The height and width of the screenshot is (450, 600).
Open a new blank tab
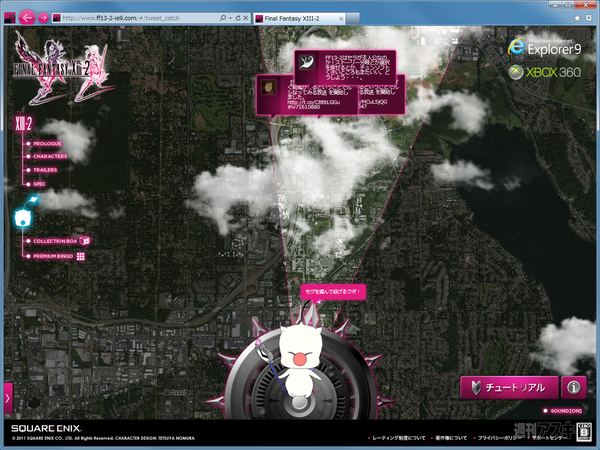pos(353,18)
